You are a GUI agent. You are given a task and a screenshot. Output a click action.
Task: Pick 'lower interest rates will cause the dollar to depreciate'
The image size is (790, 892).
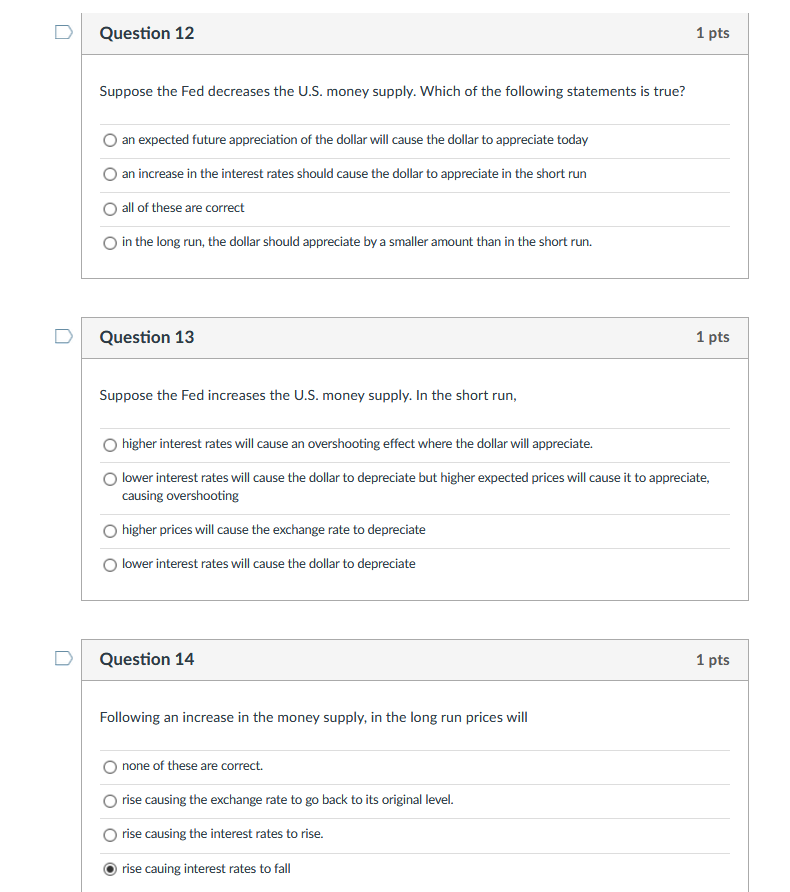pyautogui.click(x=110, y=565)
